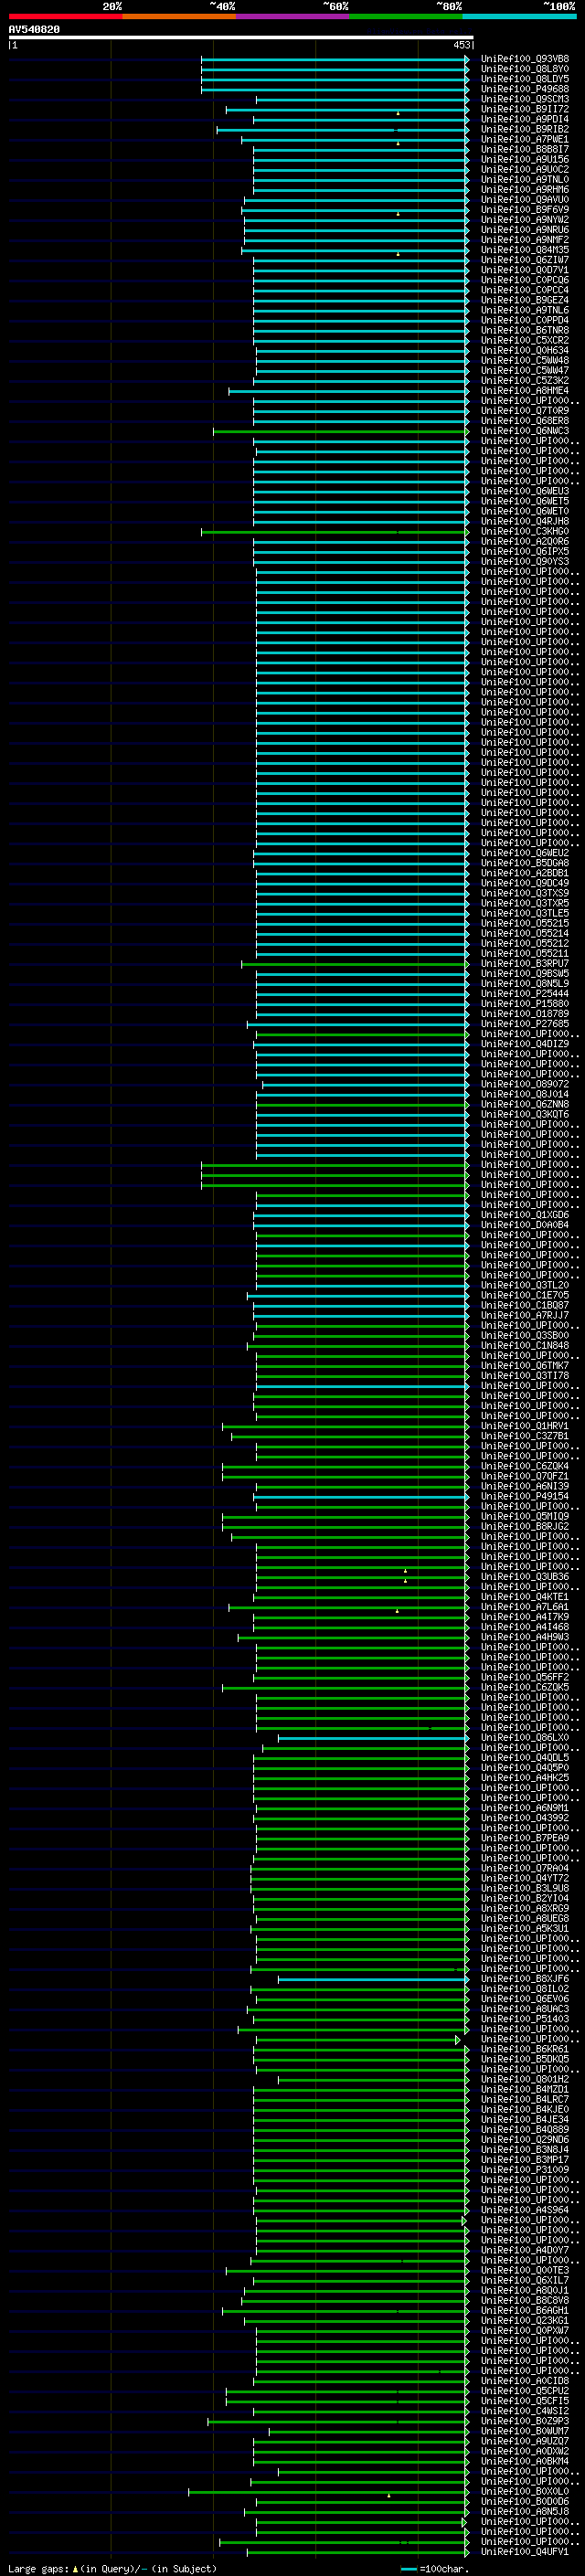Click hit label UniRef100_Q29ND6
Image resolution: width=585 pixels, height=2576 pixels.
525,2140
